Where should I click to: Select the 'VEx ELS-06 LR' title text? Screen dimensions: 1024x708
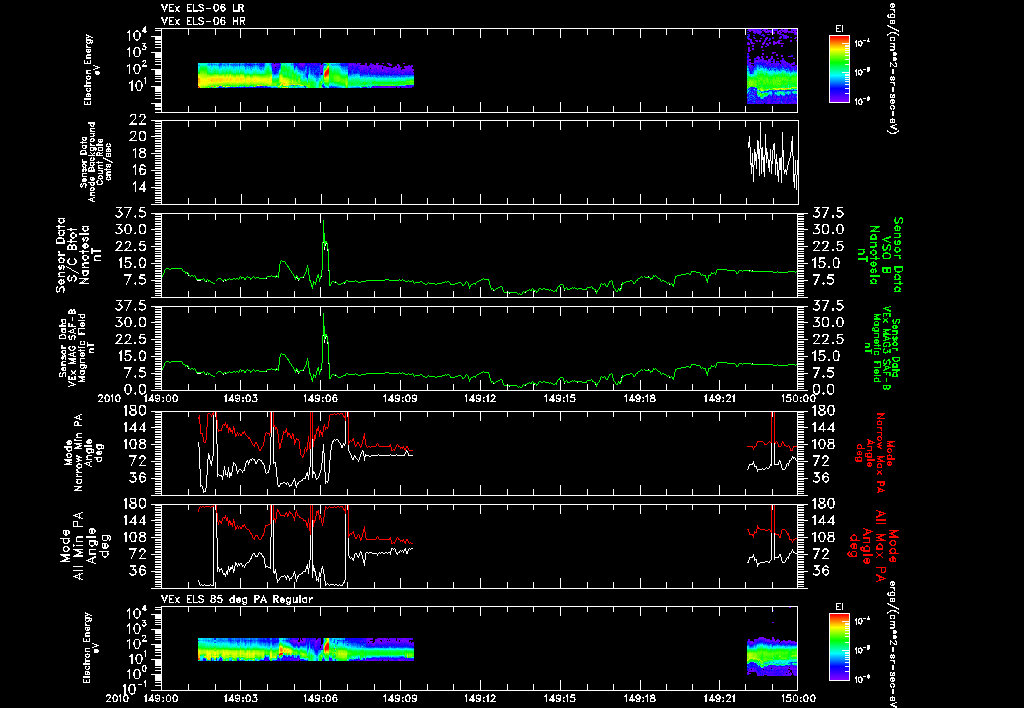click(x=203, y=8)
